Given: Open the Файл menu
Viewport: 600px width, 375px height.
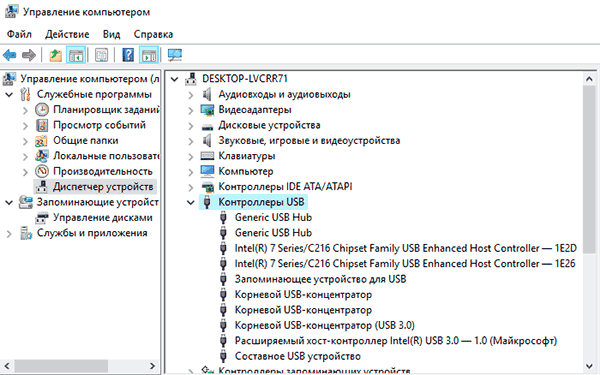Looking at the screenshot, I should (19, 34).
